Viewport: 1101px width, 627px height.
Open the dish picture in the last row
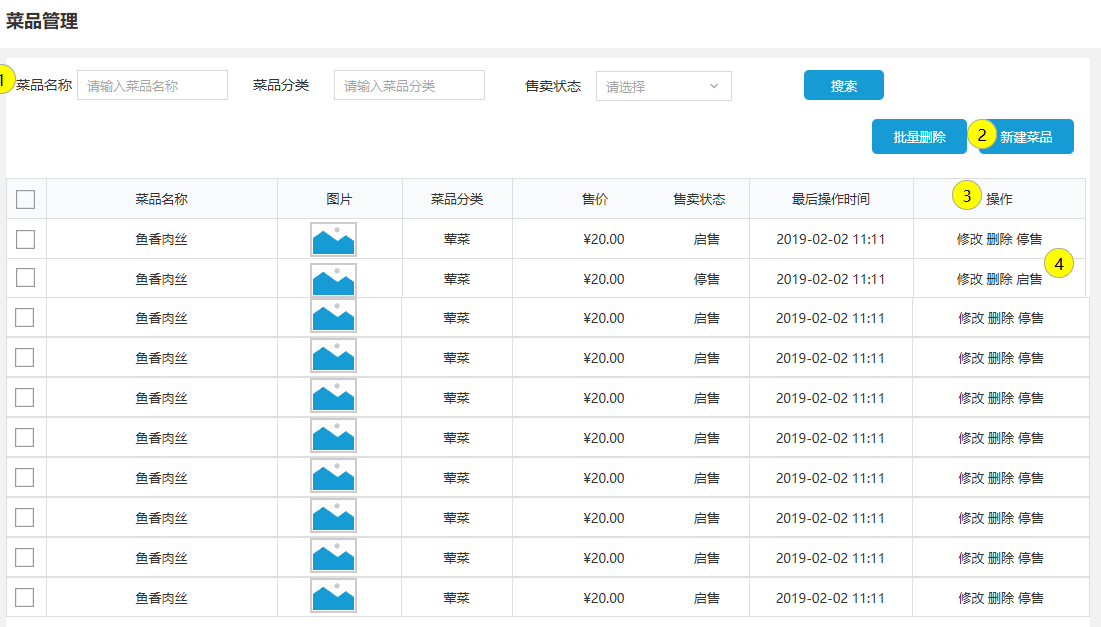(333, 597)
